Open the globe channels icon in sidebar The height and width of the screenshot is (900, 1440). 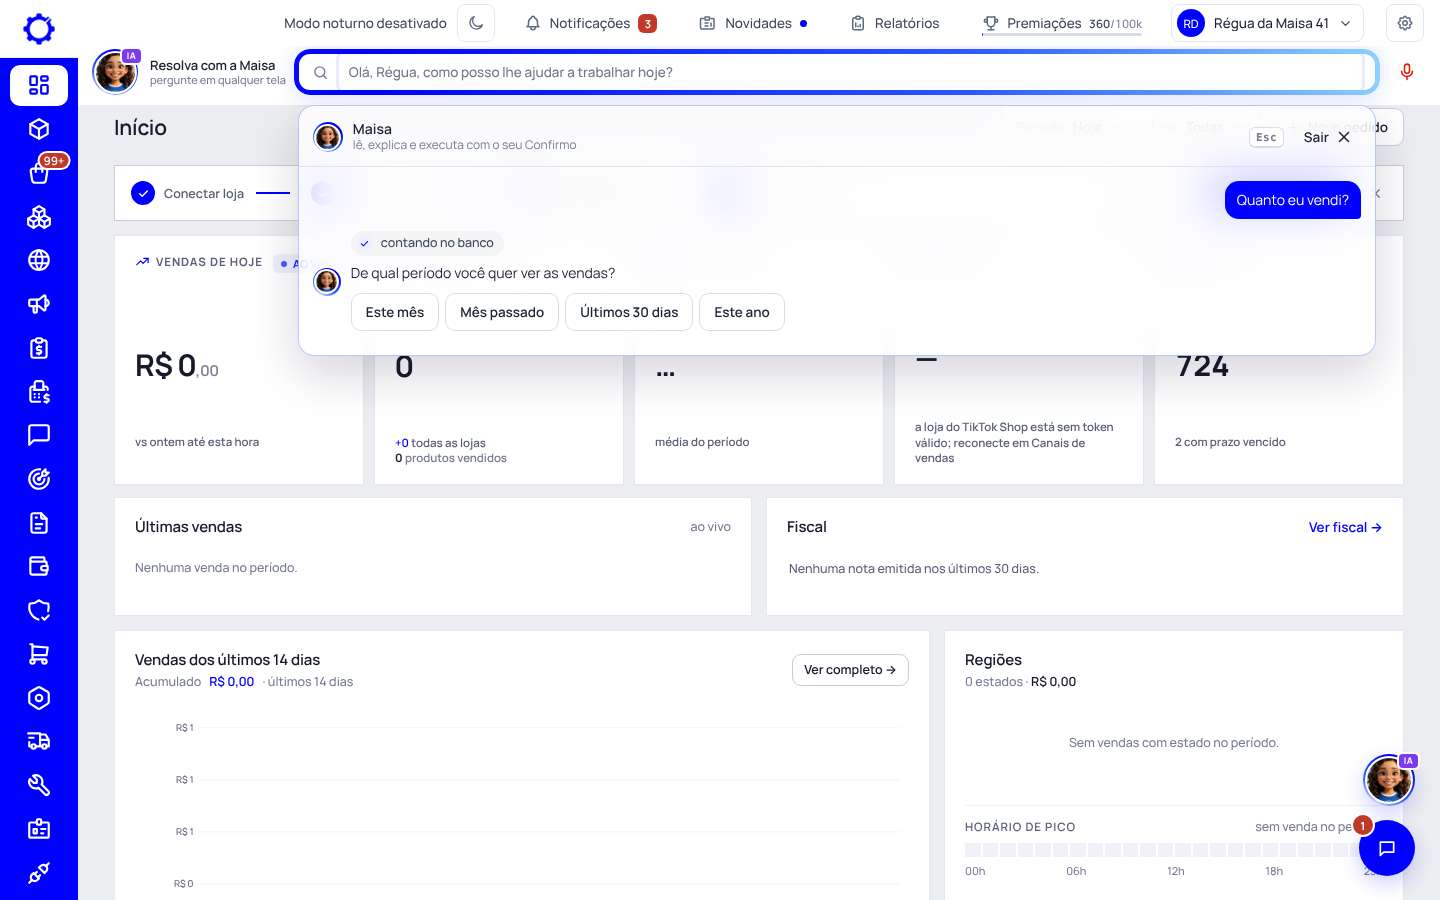click(39, 260)
